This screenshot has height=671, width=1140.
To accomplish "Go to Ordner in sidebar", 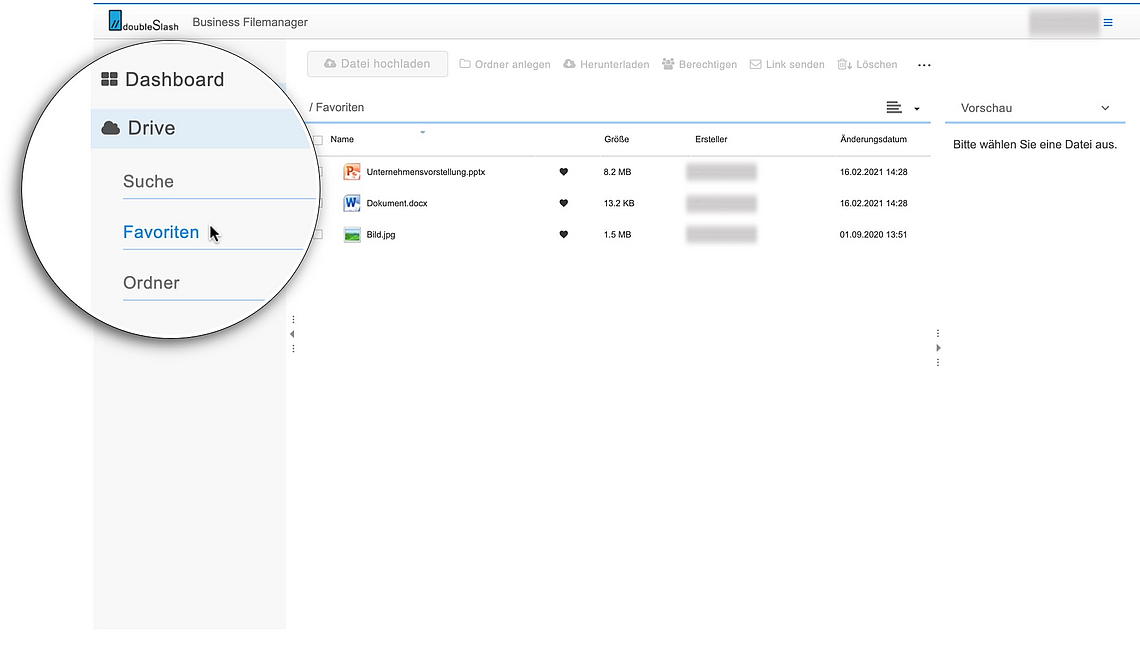I will coord(151,283).
